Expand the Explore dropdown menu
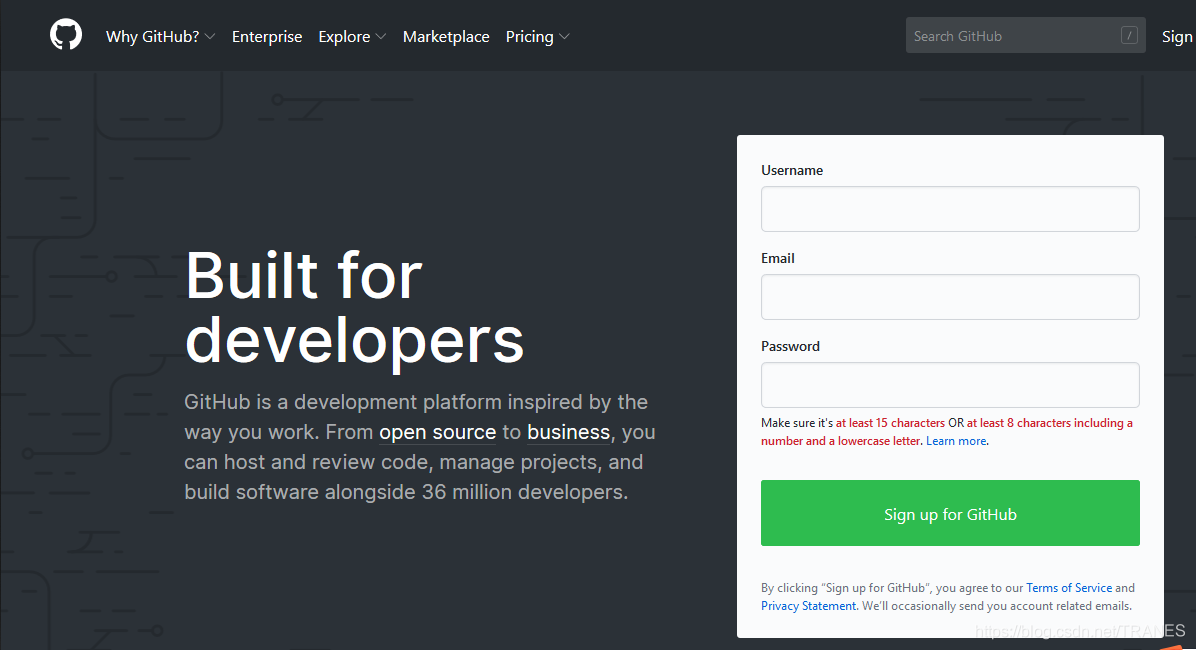This screenshot has width=1196, height=650. click(x=352, y=37)
